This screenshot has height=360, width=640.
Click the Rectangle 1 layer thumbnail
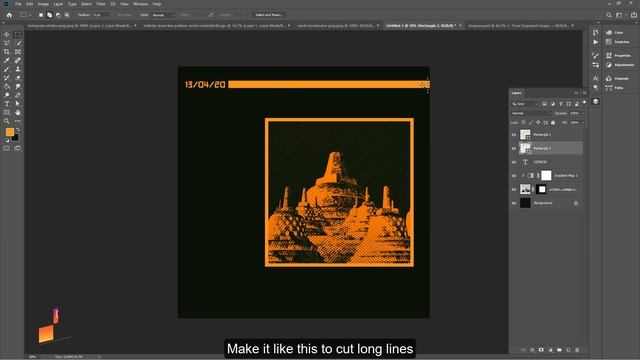coord(525,134)
